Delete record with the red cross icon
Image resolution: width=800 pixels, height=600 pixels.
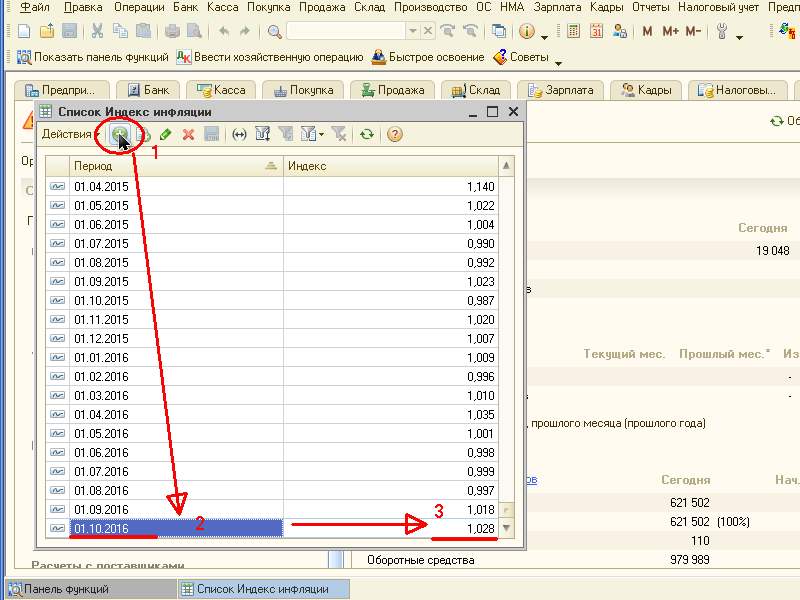tap(188, 134)
